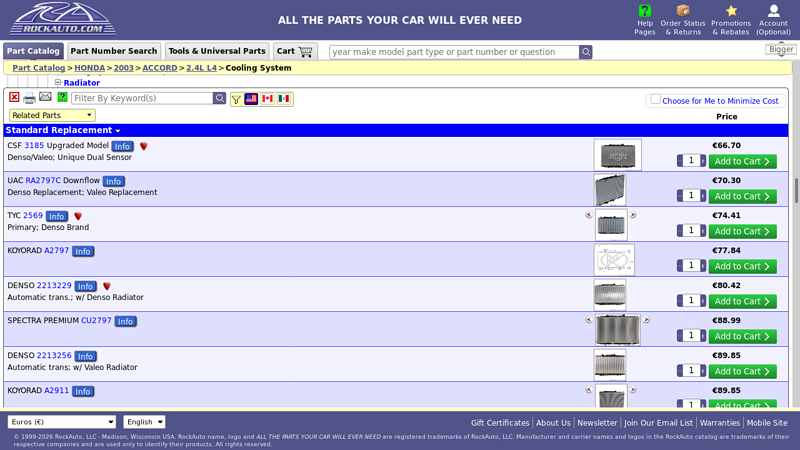
Task: Open the CSF 3185 radiator thumbnail
Action: [x=617, y=155]
